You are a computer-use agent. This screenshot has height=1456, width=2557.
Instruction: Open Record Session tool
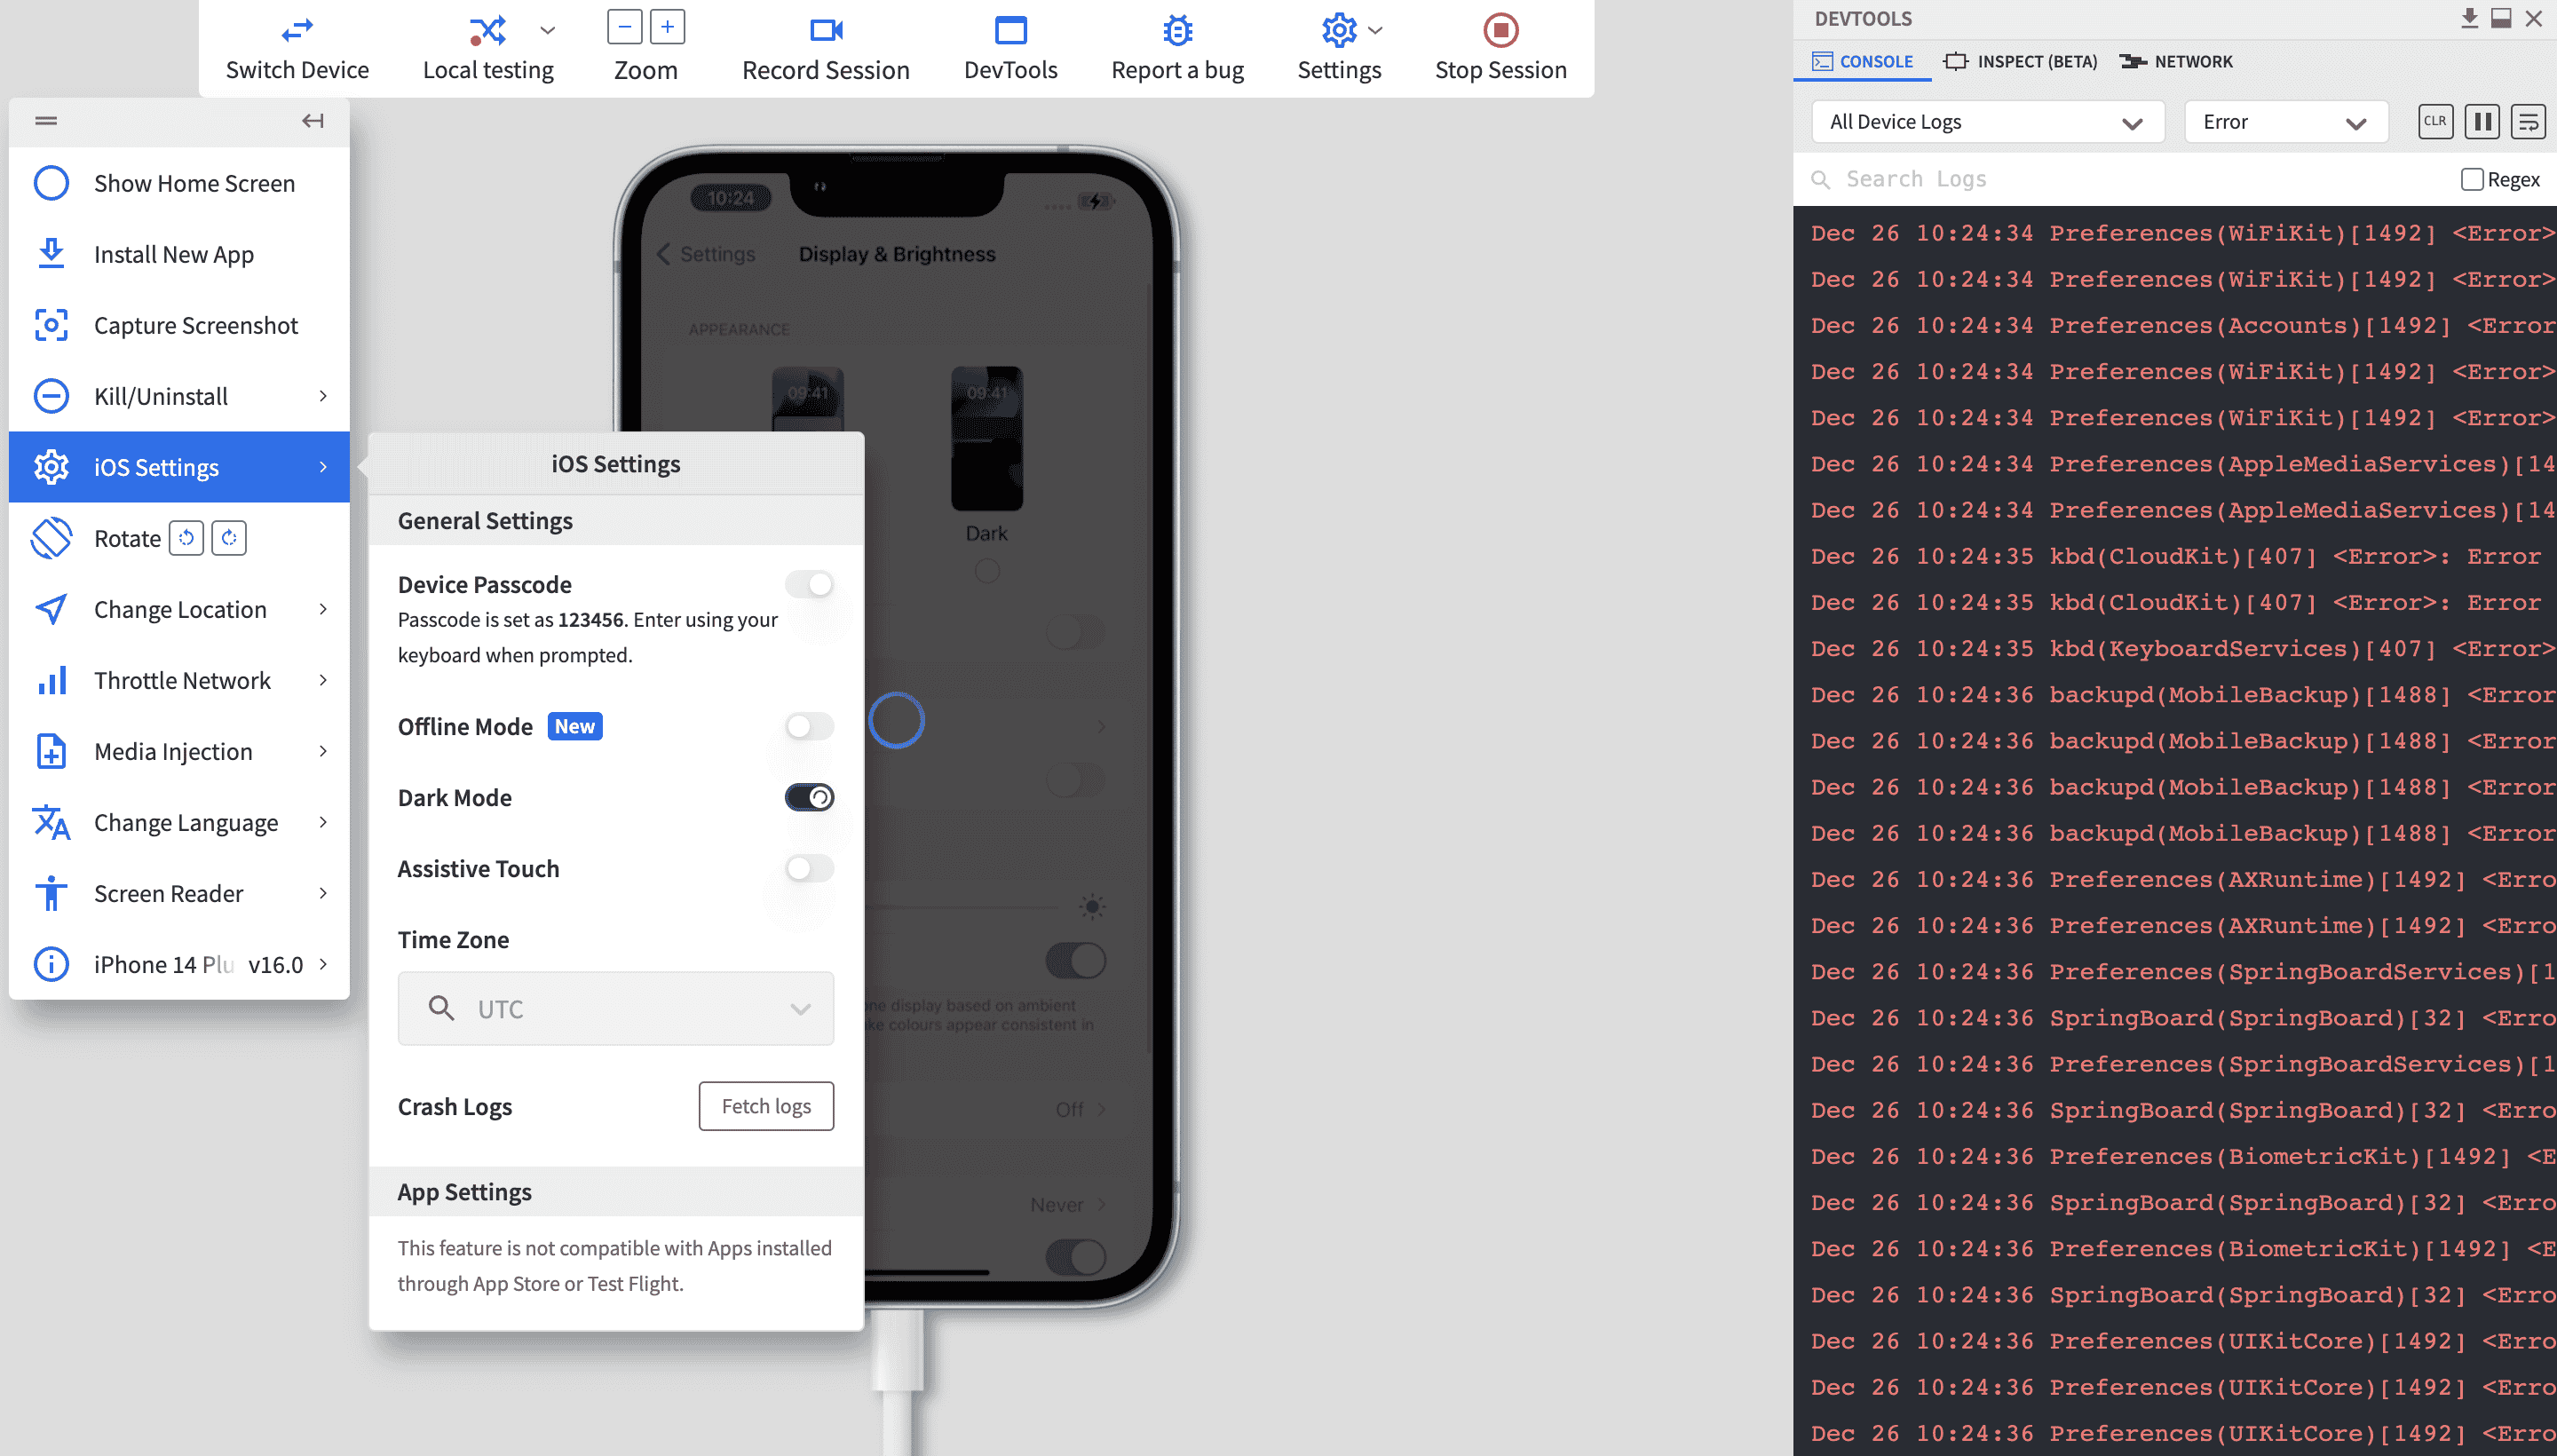tap(827, 49)
